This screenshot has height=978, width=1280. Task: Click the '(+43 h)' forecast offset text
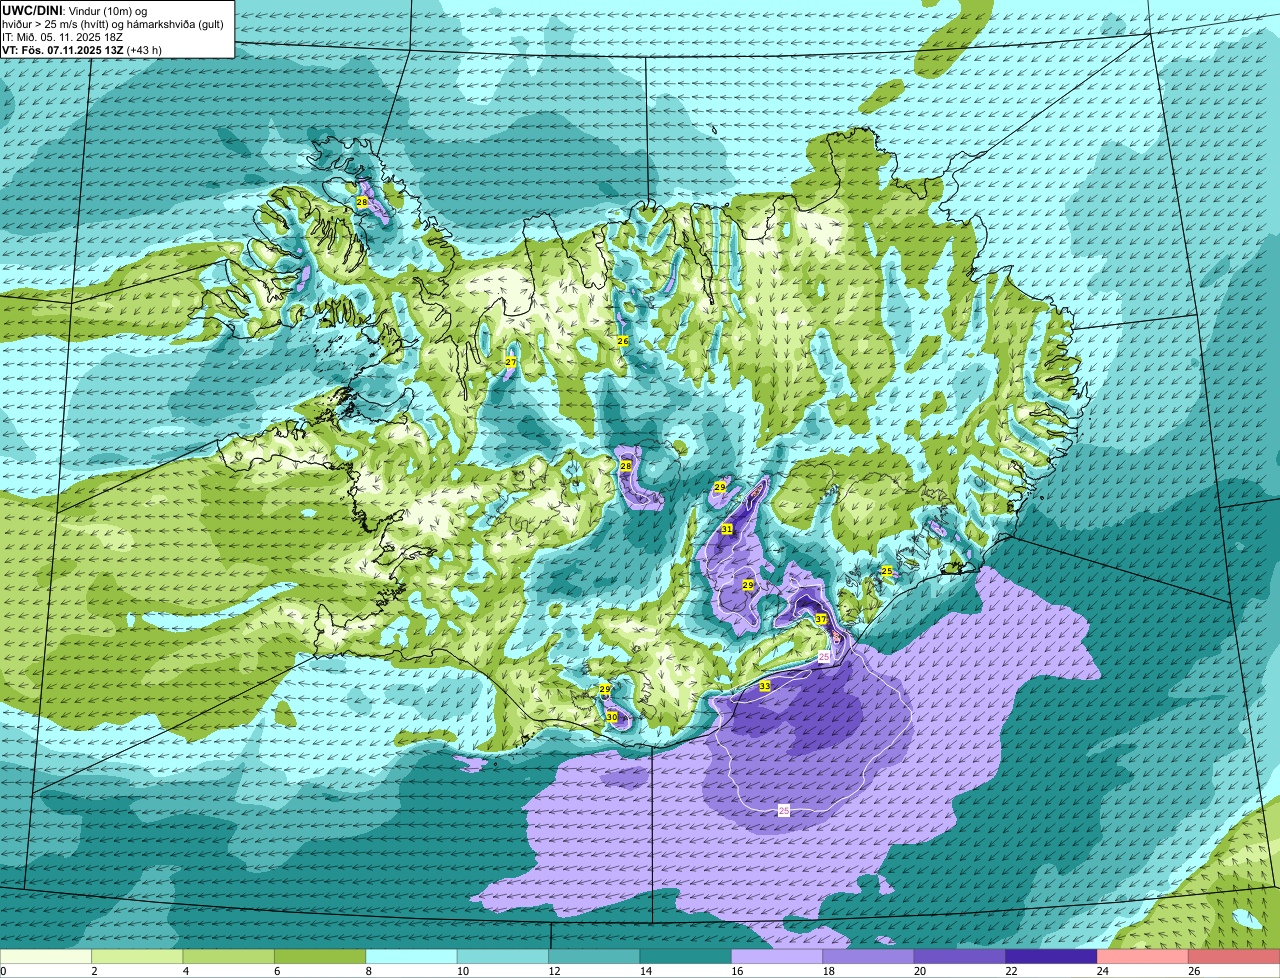(x=144, y=49)
